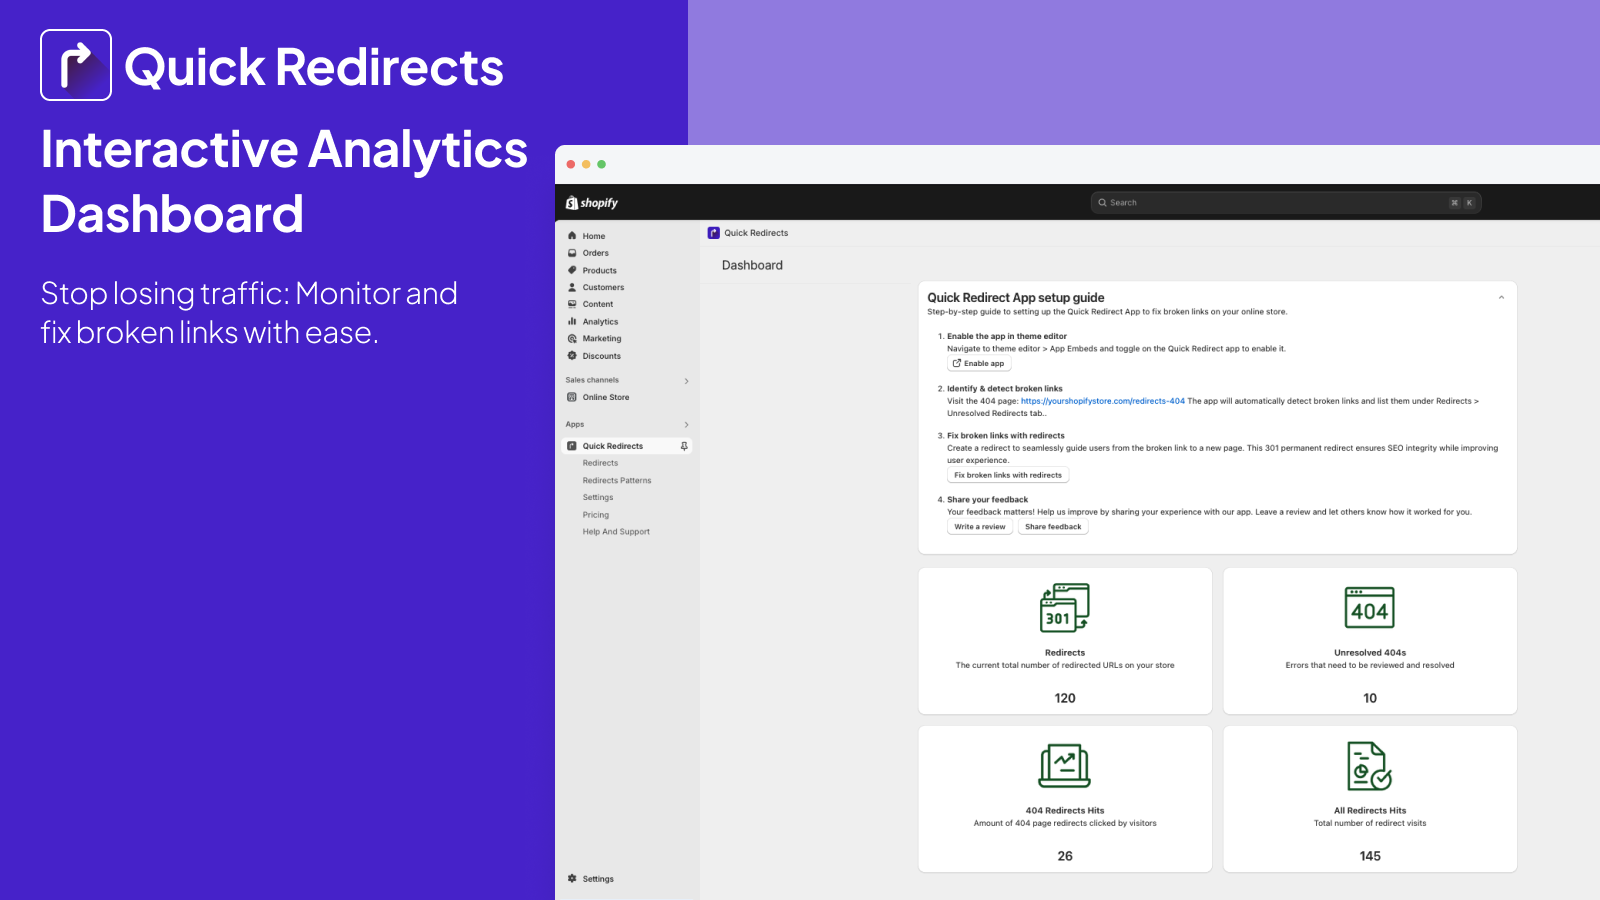
Task: Click the Discounts label in sidebar
Action: (602, 356)
